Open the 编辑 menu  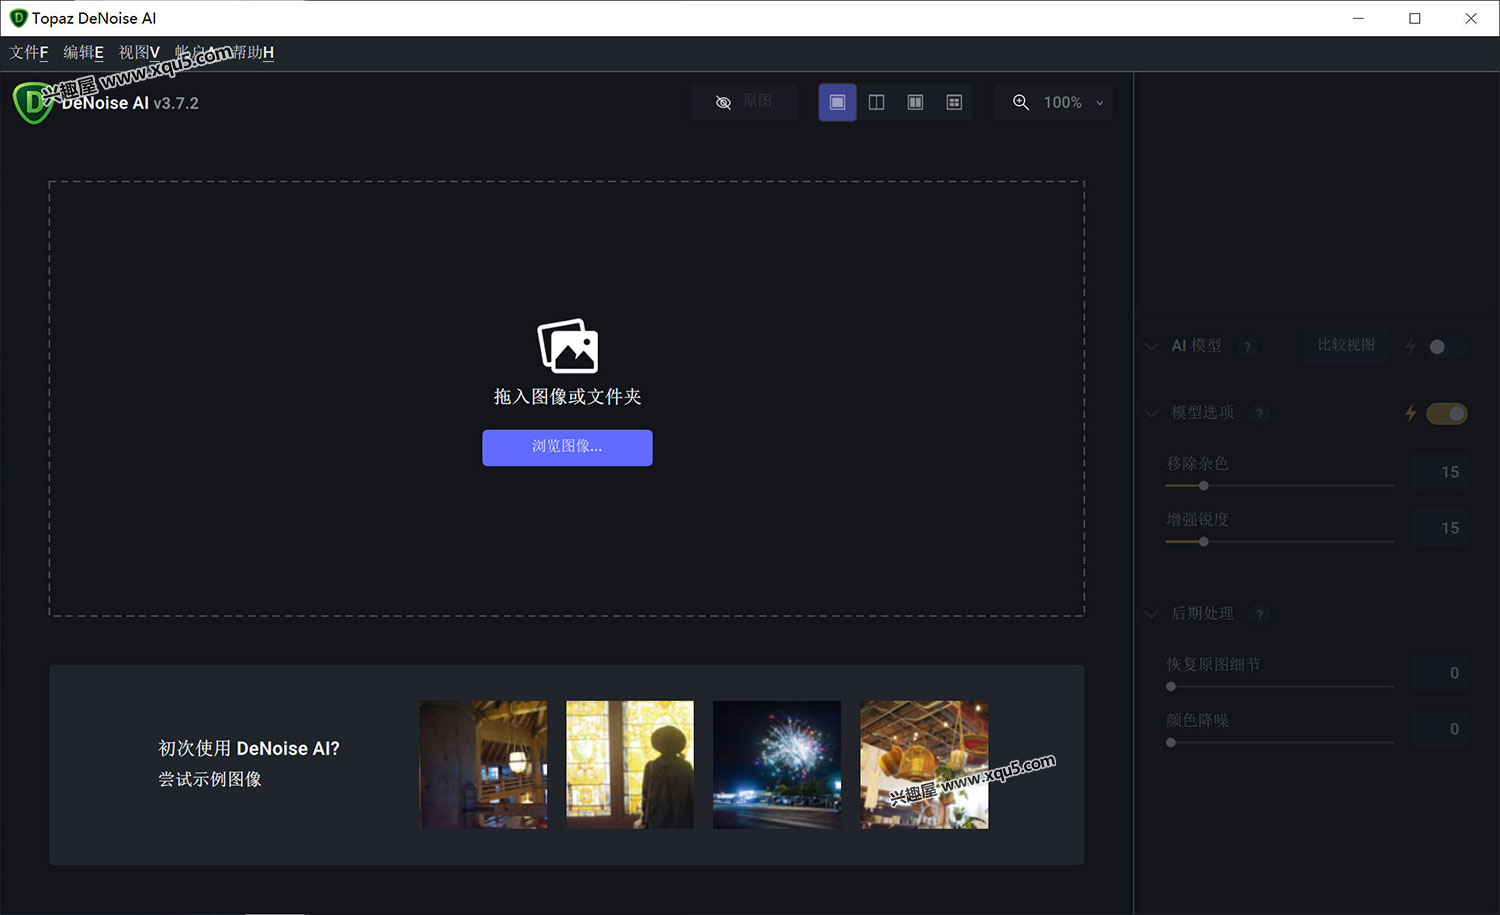click(x=83, y=52)
